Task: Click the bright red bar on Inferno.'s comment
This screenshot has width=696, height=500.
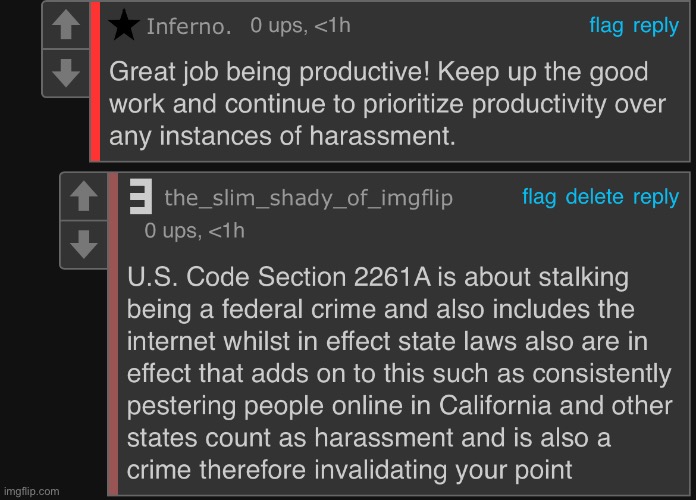Action: click(x=95, y=81)
